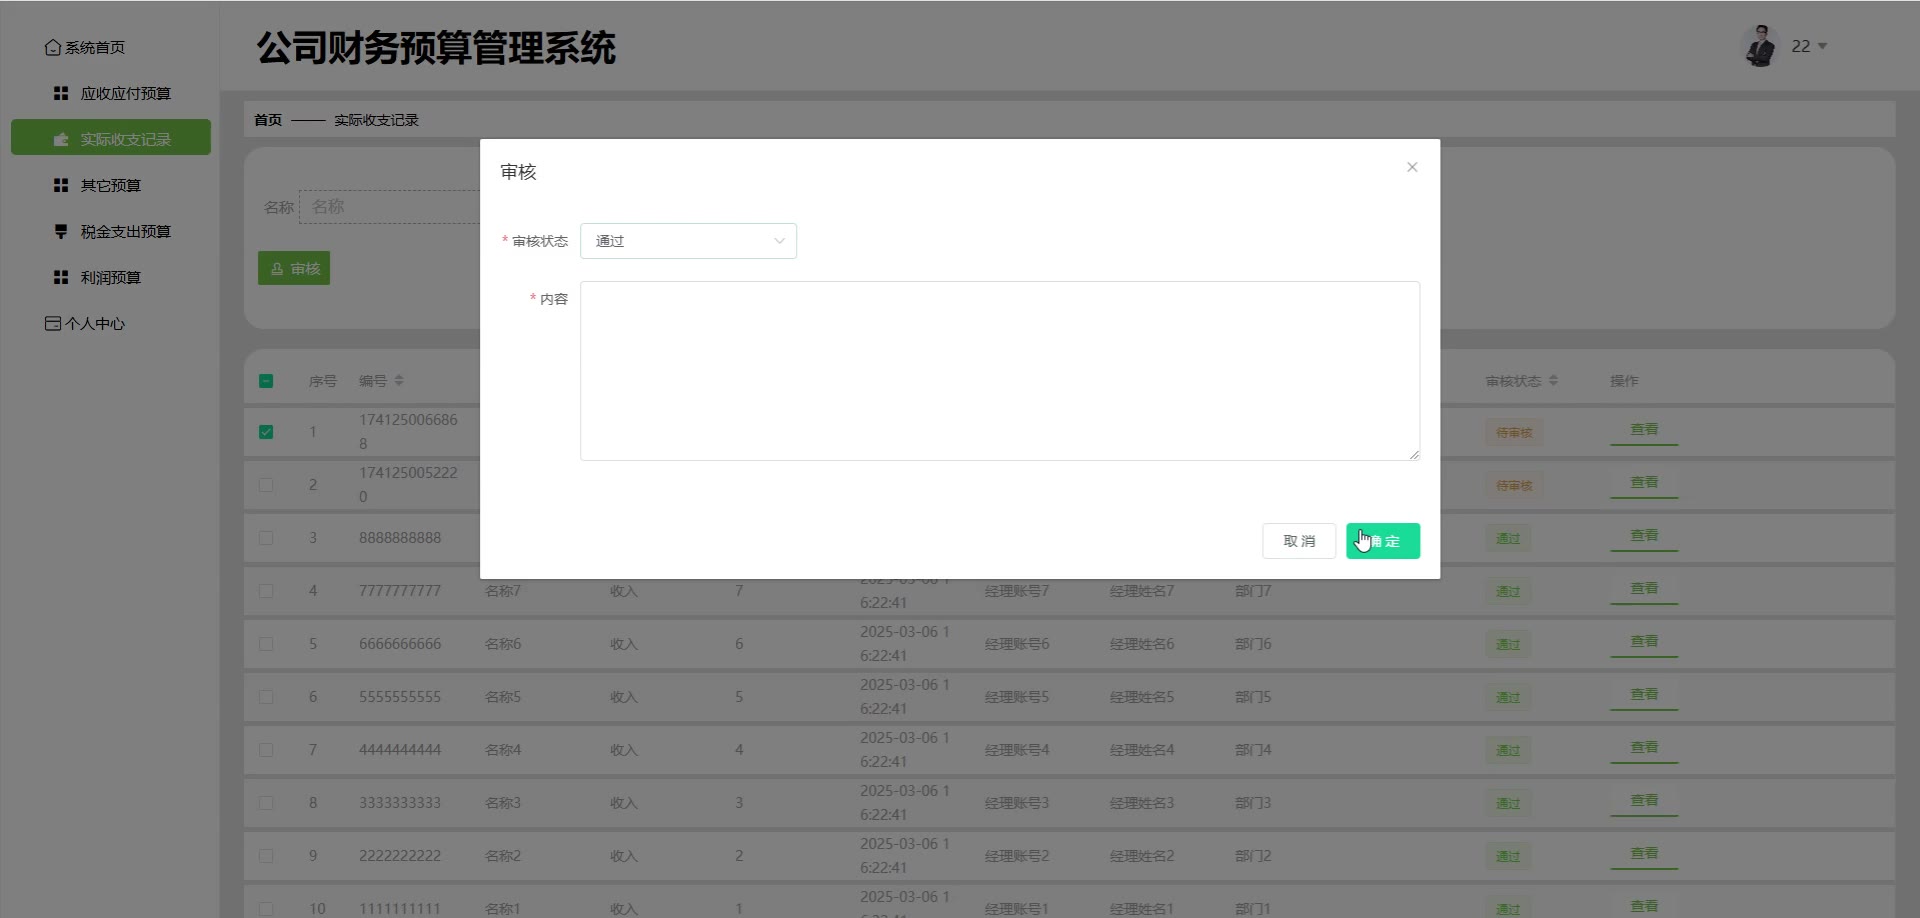Expand the user menu arrow beside 22
Screen dimensions: 1920x918
coord(1822,46)
